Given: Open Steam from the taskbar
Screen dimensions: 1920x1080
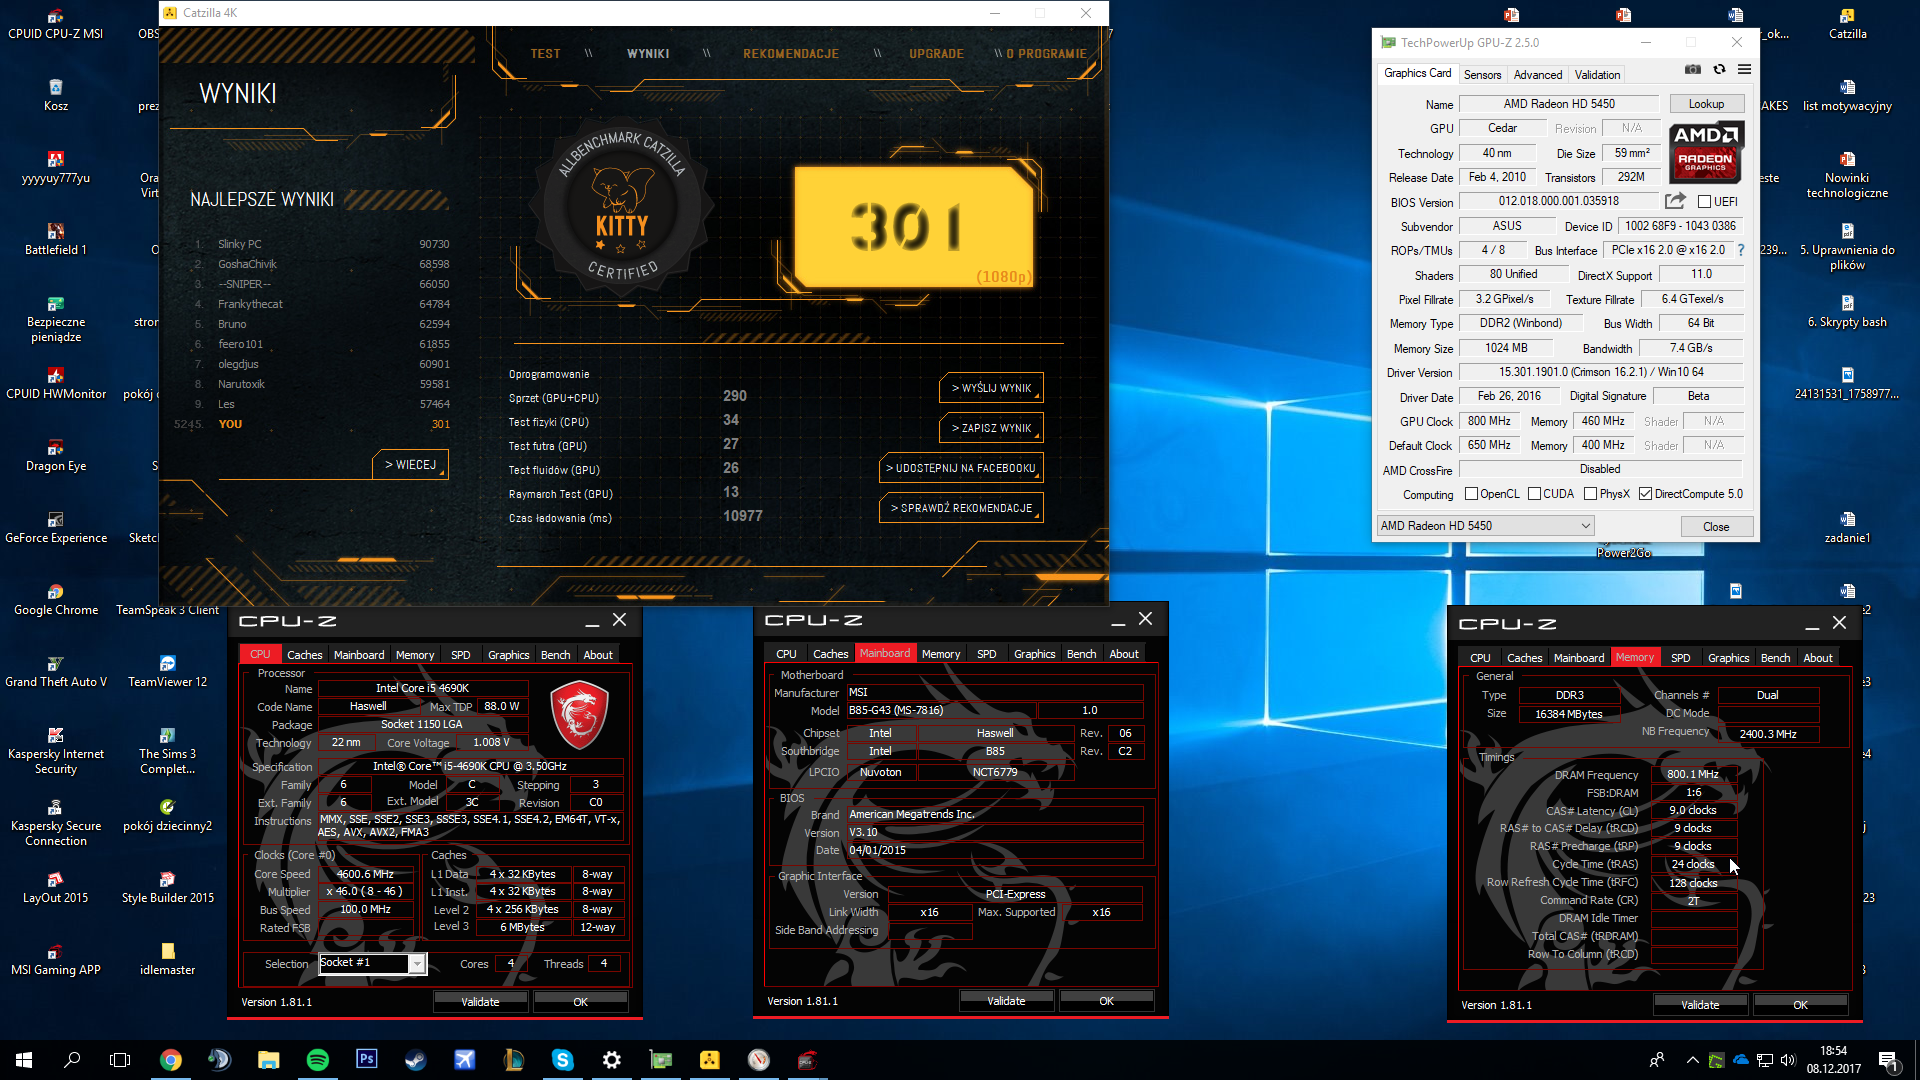Looking at the screenshot, I should 415,1060.
